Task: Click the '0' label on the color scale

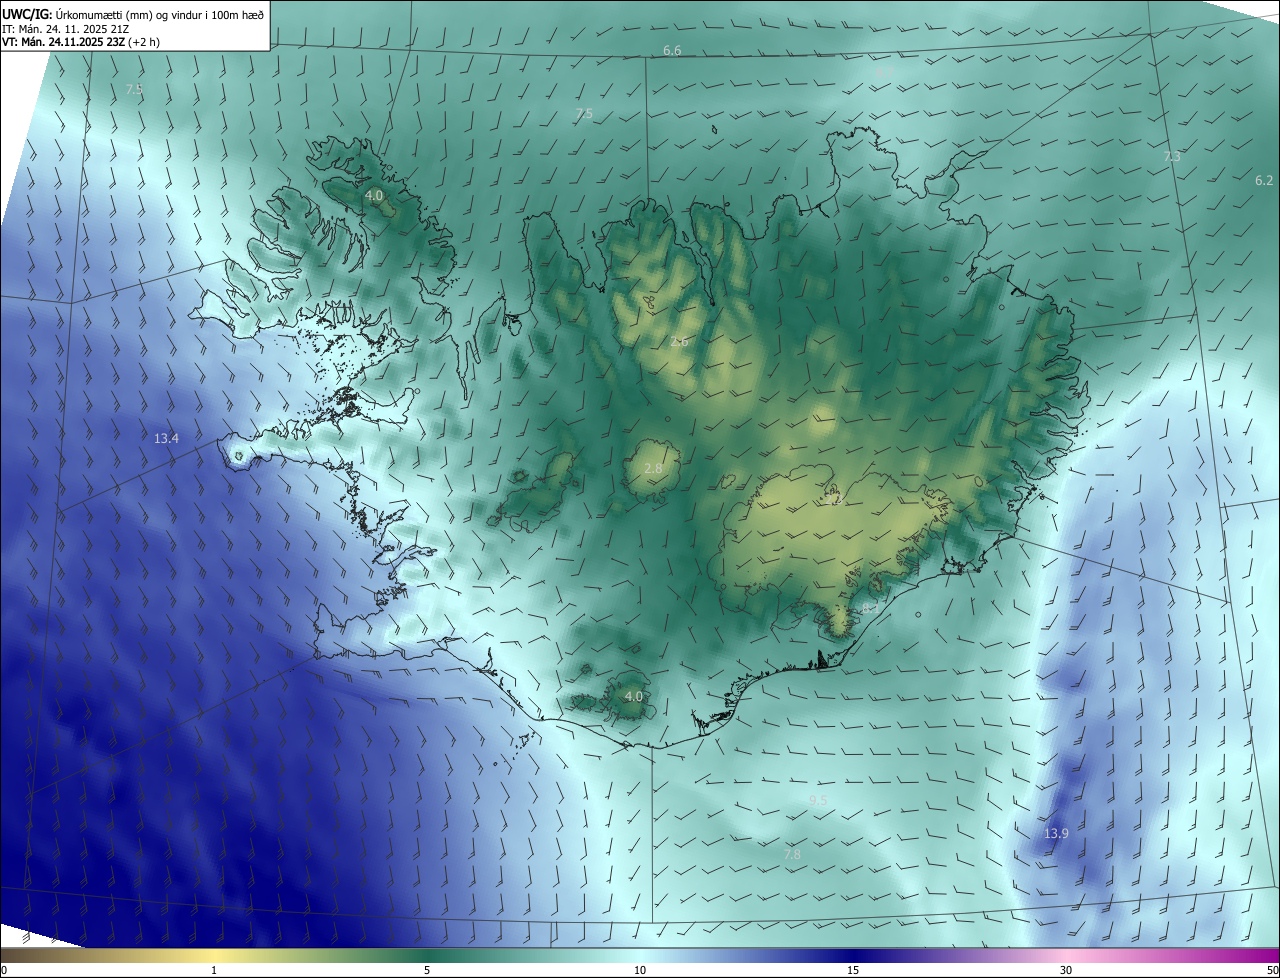Action: (x=4, y=970)
